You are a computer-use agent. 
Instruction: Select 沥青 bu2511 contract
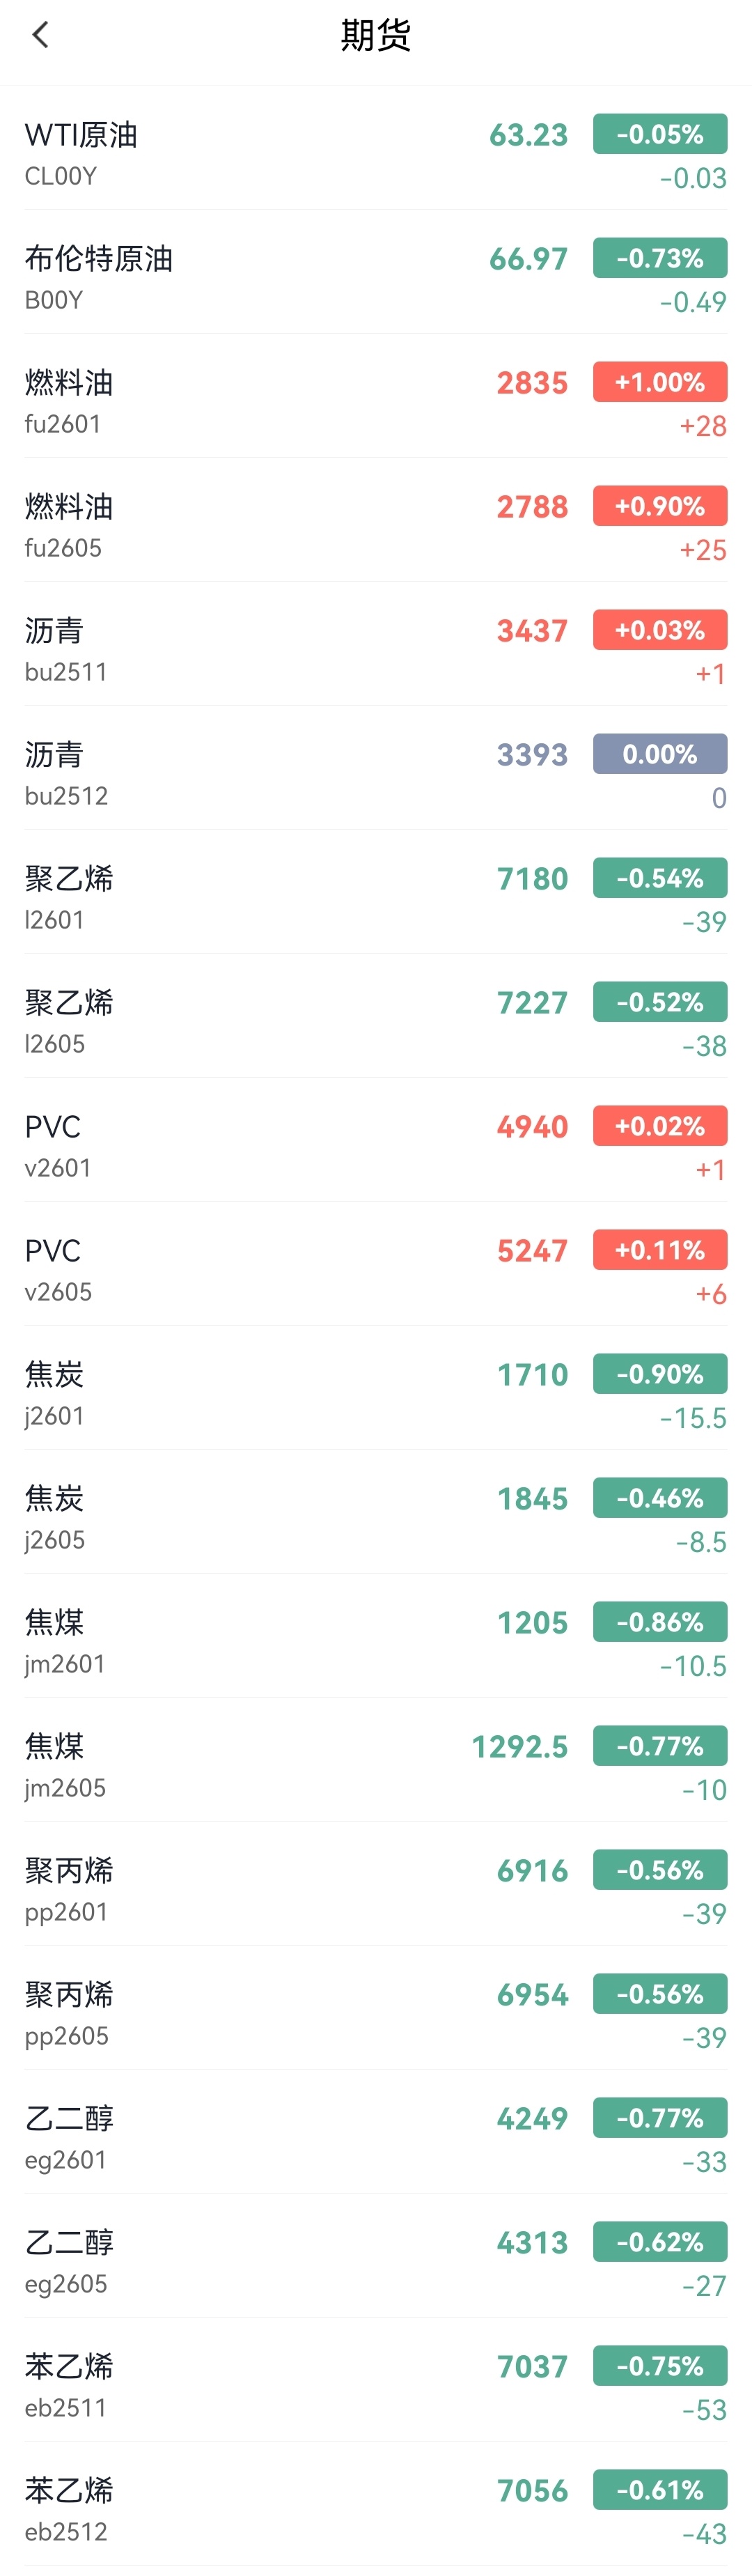coord(376,644)
